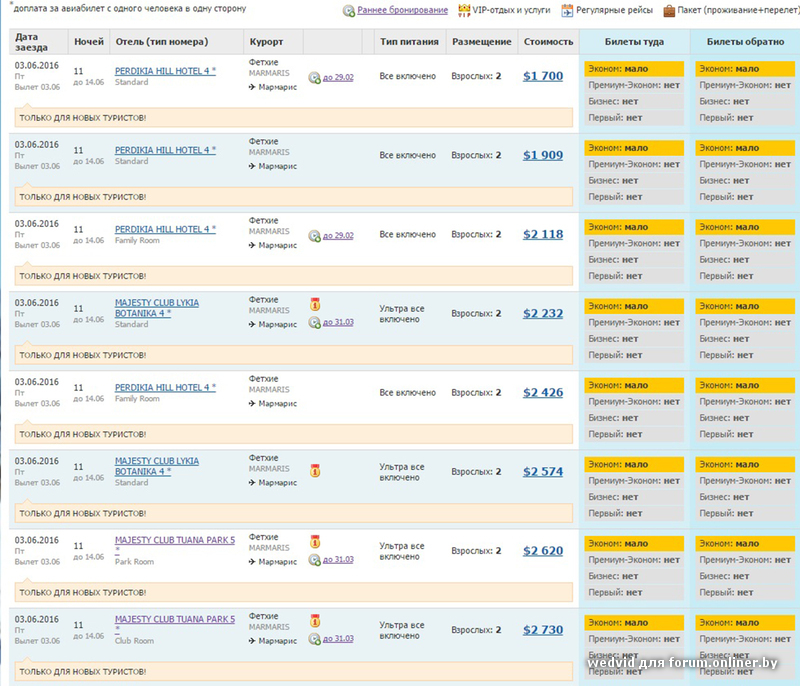
Task: Click the ТОЛЬКО ДЛЯ НОВЫХ ТУРИСТОВ banner under $1 700 row
Action: click(294, 118)
